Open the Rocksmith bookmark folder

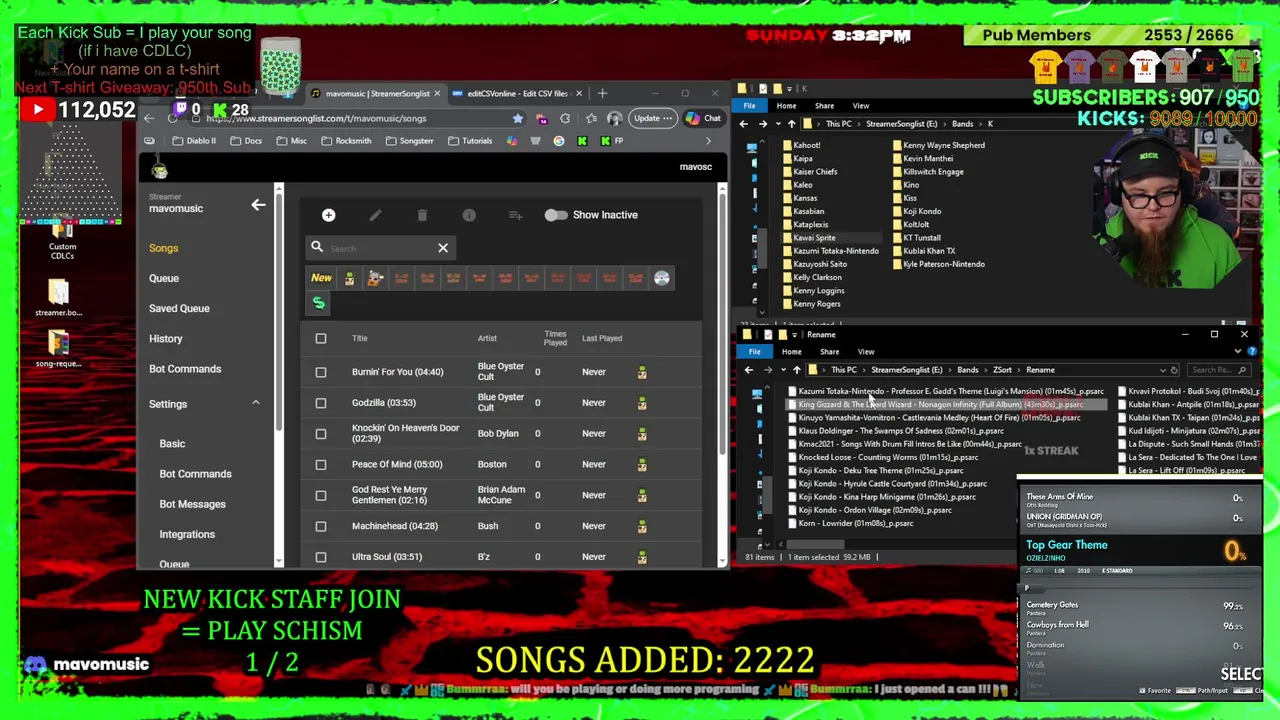tap(346, 141)
